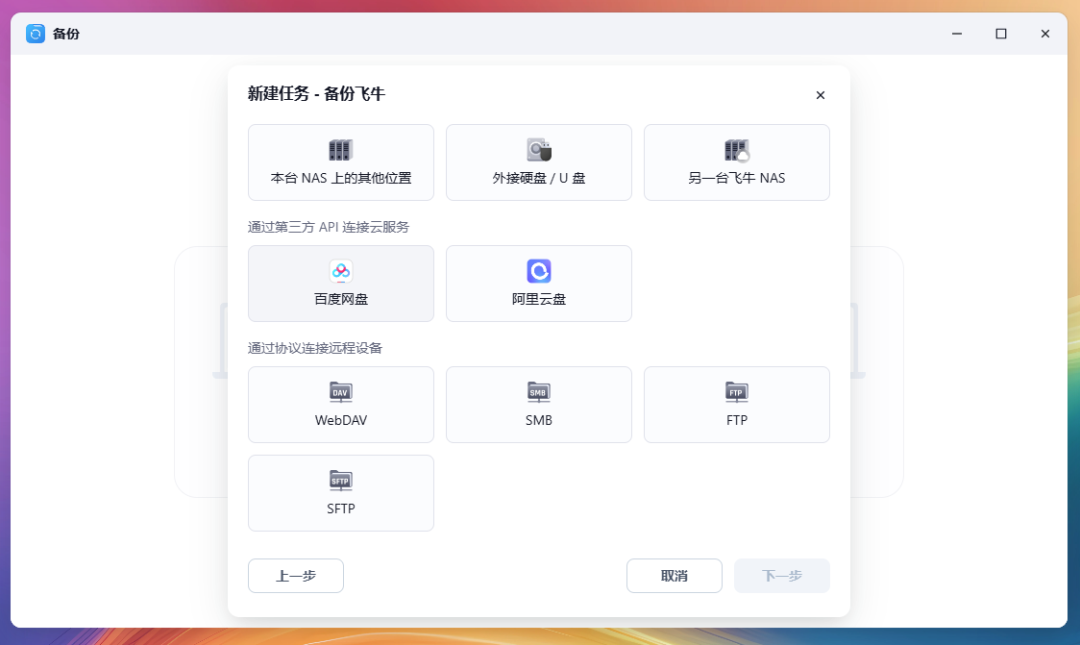Click the "通过第三方 API 连接云服务" section label
1080x645 pixels.
329,227
